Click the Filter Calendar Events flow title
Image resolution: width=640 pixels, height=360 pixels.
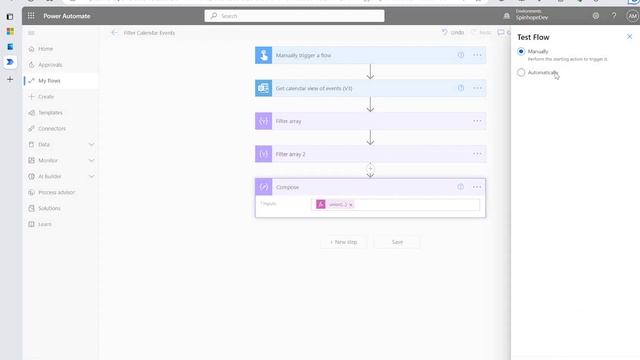tap(149, 33)
